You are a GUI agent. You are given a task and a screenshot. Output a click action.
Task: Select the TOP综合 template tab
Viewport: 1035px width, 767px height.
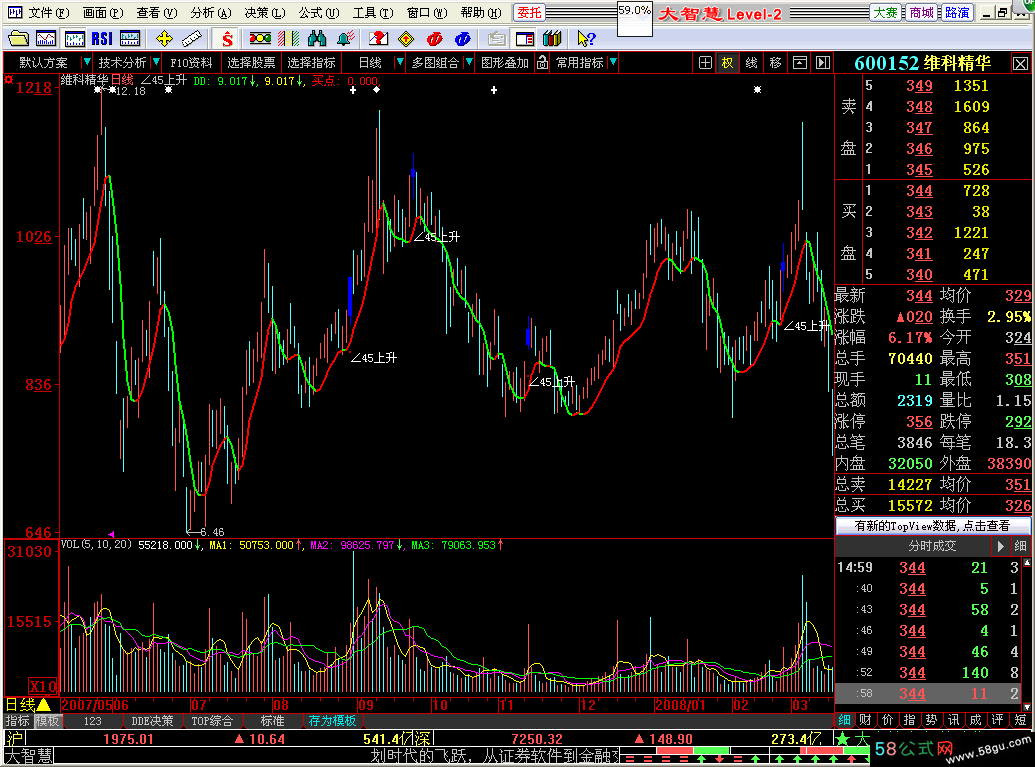point(211,721)
